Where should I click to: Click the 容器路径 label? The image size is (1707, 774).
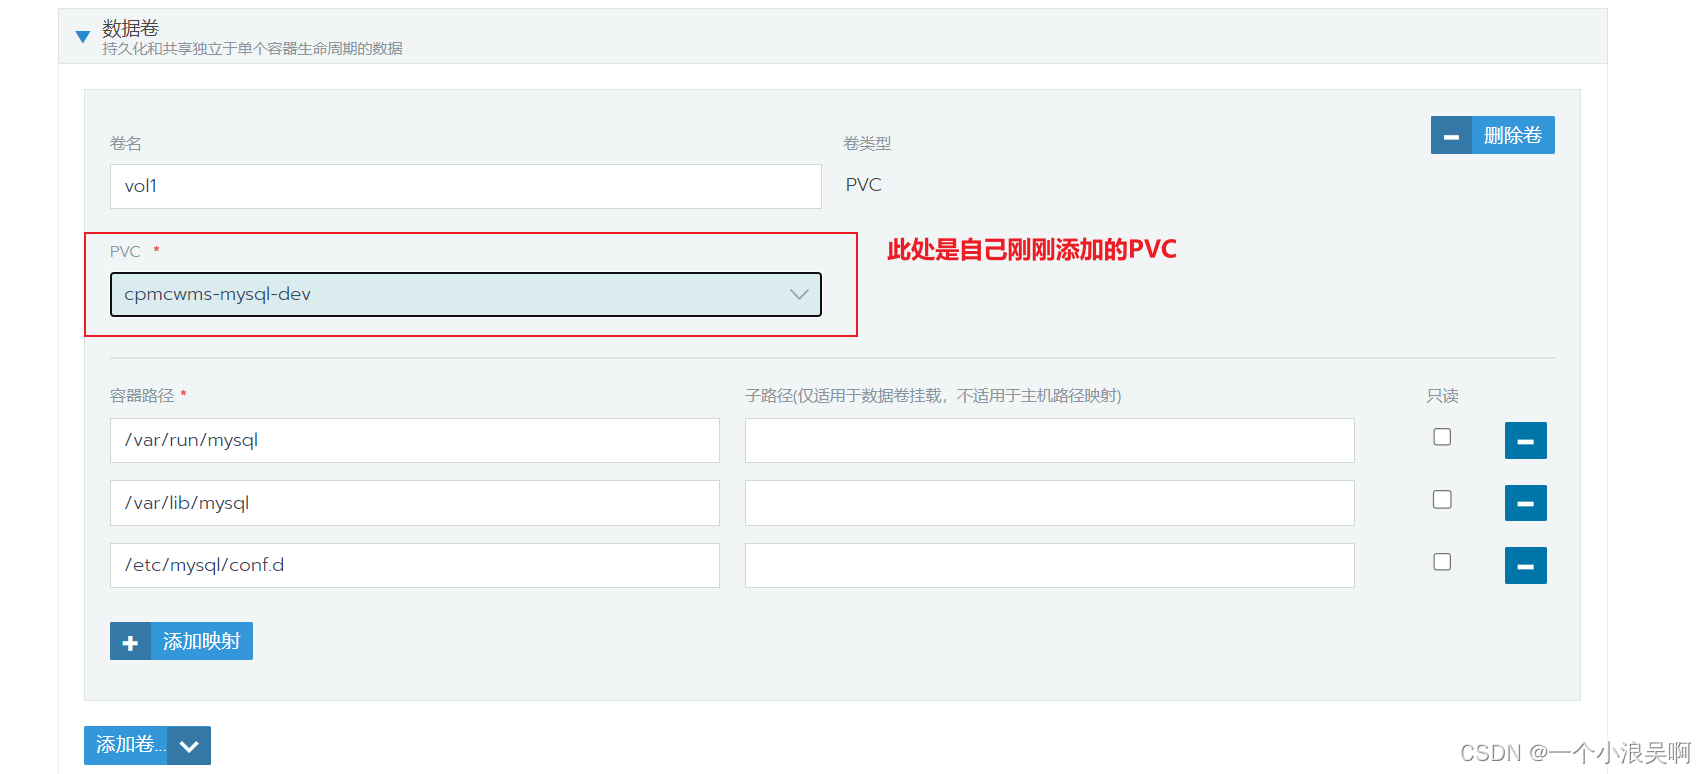(142, 396)
